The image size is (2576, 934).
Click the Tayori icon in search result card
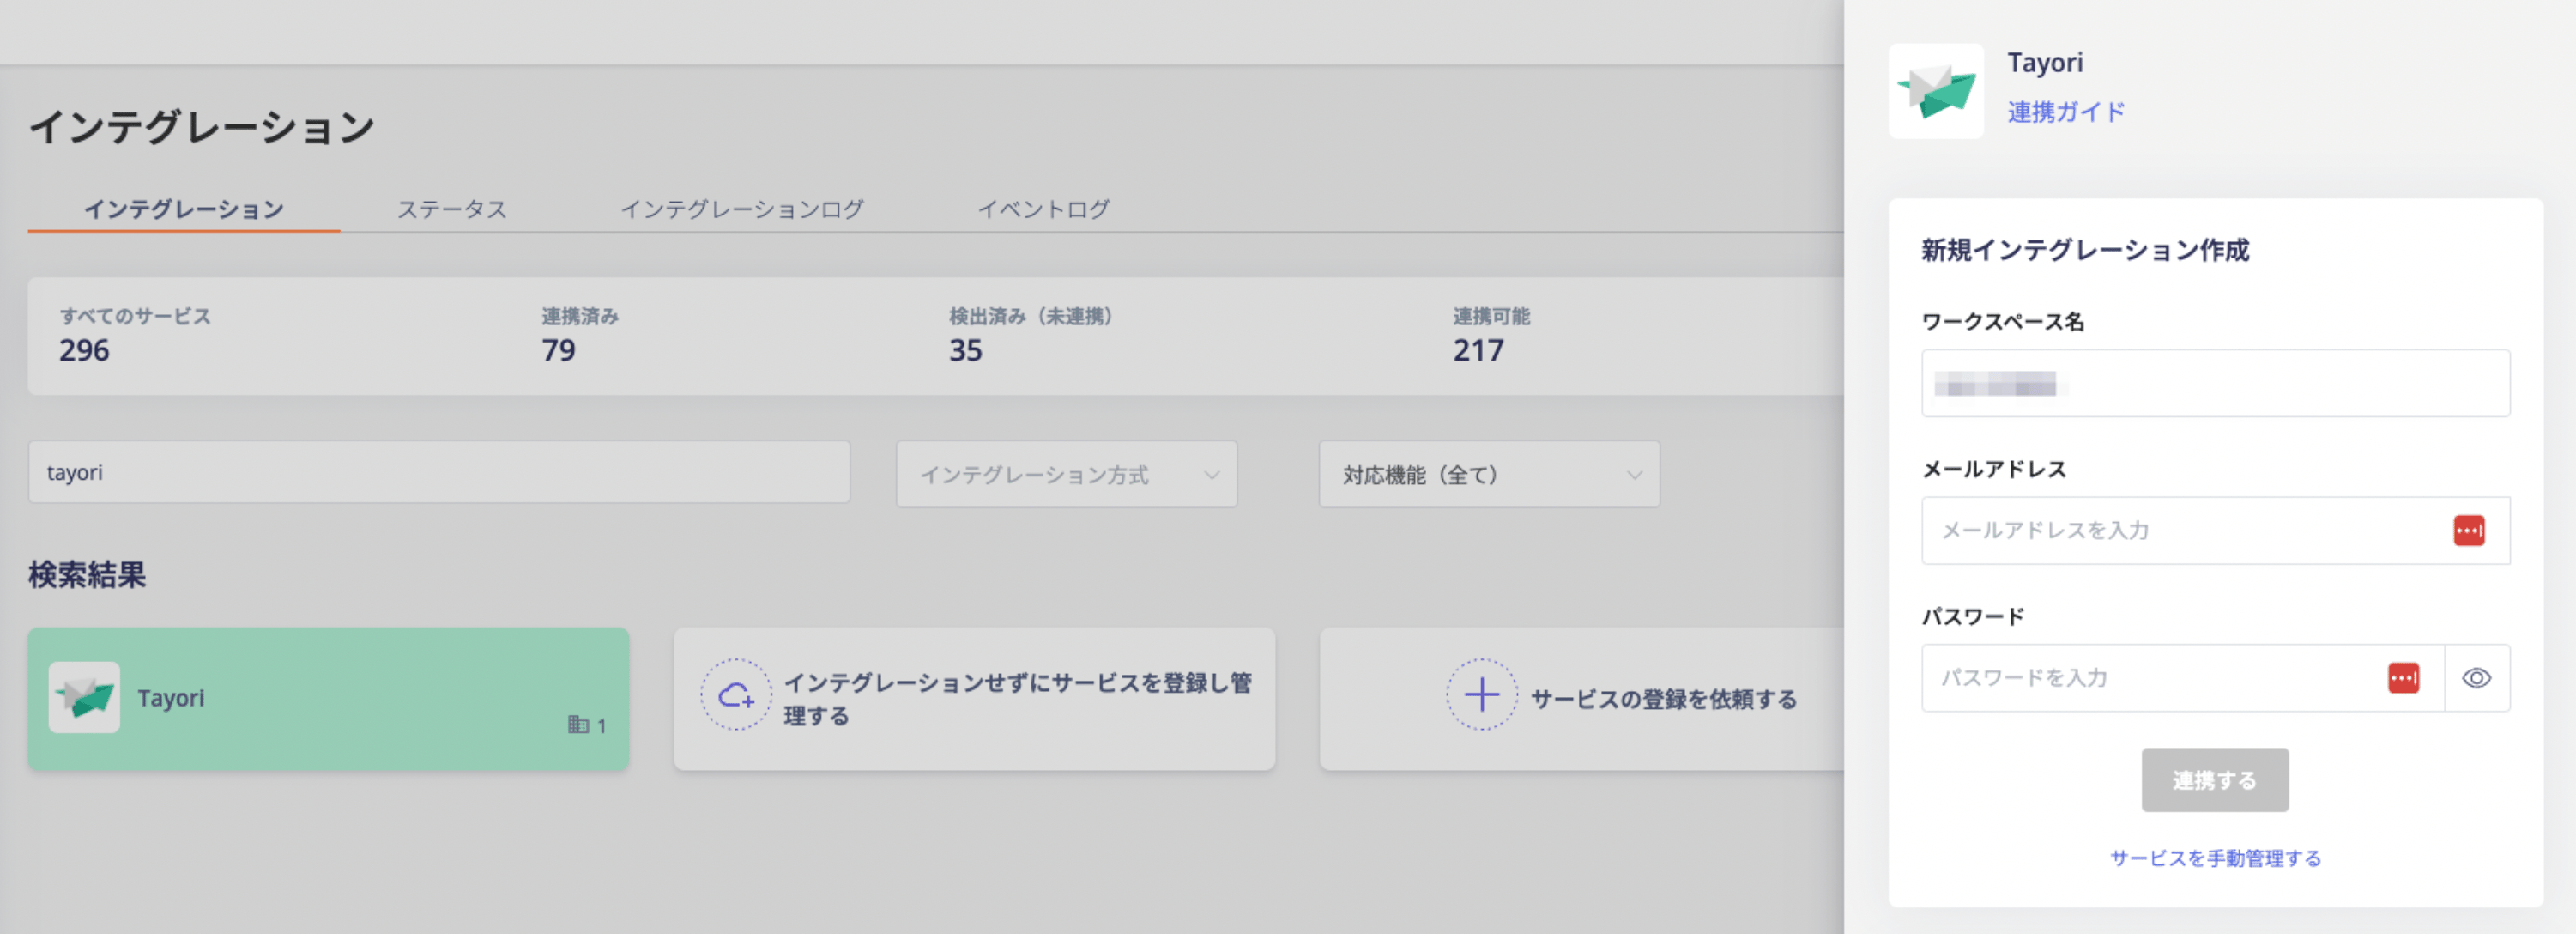click(x=84, y=697)
